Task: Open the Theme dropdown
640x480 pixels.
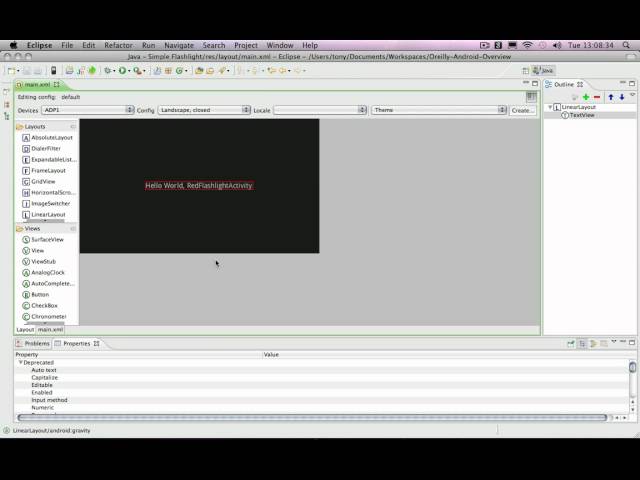Action: pyautogui.click(x=439, y=110)
